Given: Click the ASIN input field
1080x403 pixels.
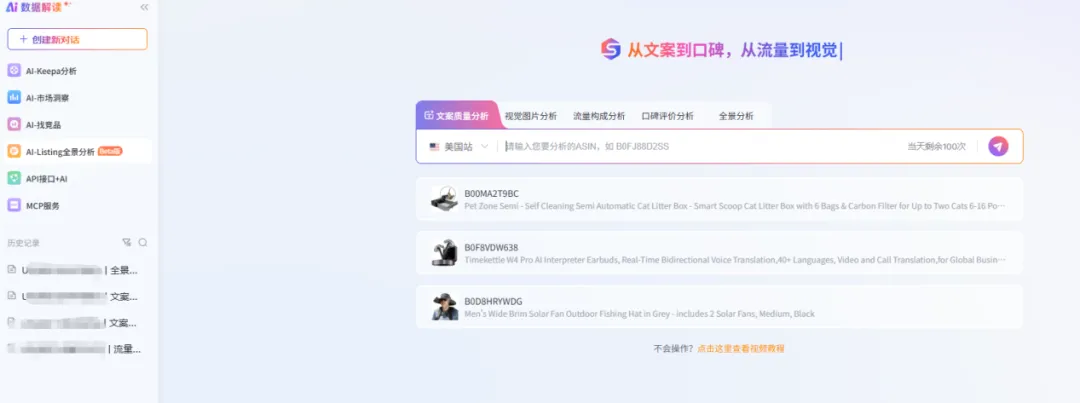Looking at the screenshot, I should coord(703,146).
